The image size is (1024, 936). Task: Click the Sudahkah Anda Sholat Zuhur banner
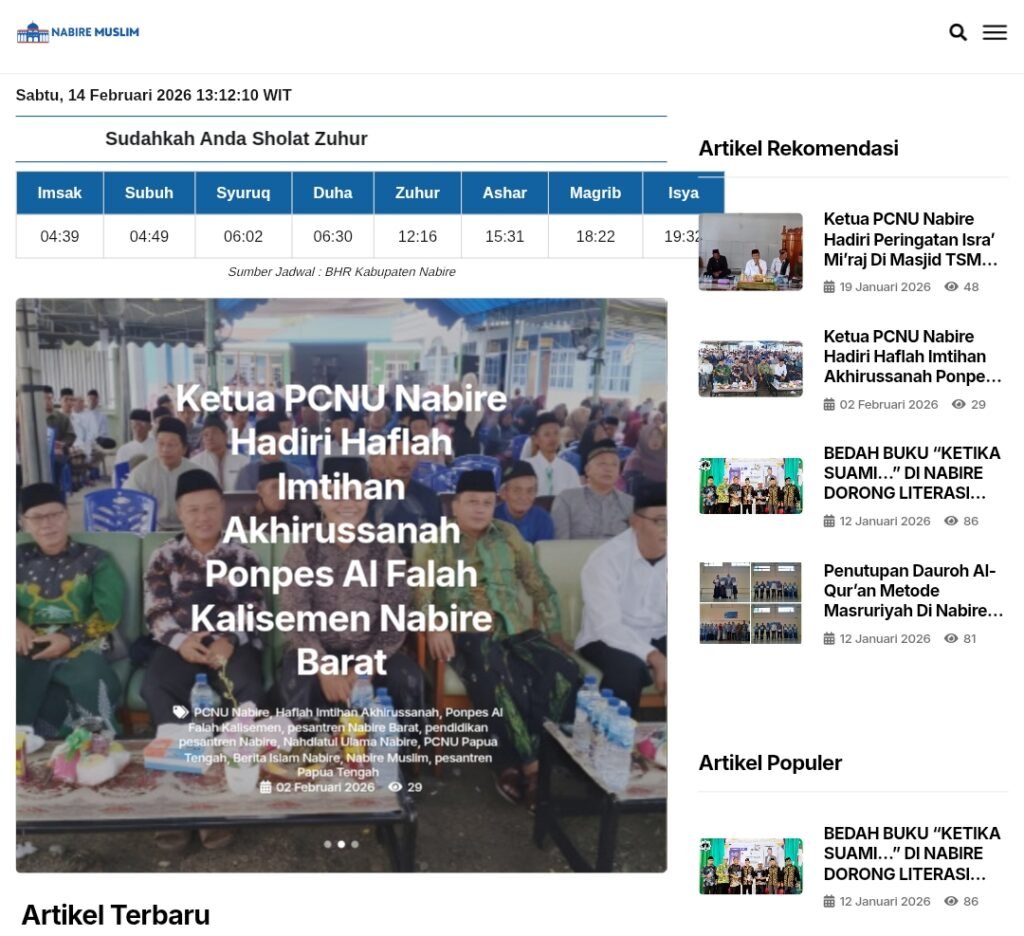click(x=237, y=139)
